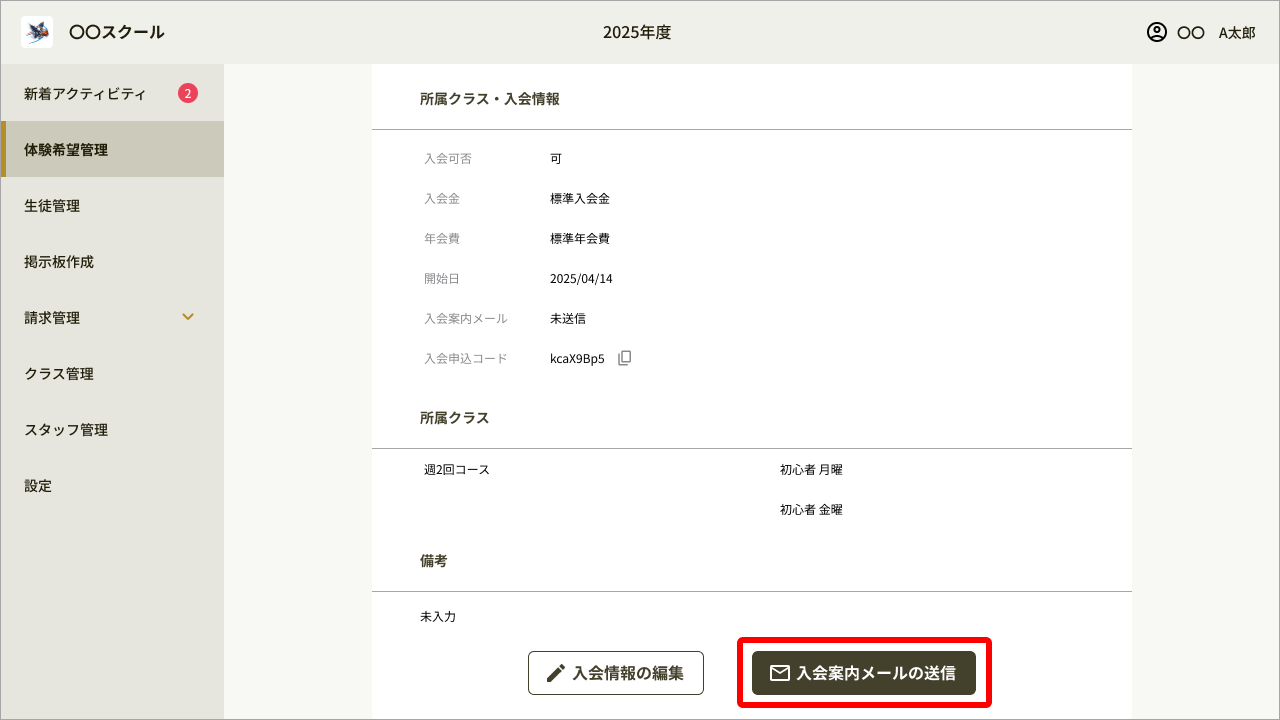This screenshot has width=1280, height=720.
Task: Collapse the 請求管理 chevron menu
Action: click(x=187, y=317)
